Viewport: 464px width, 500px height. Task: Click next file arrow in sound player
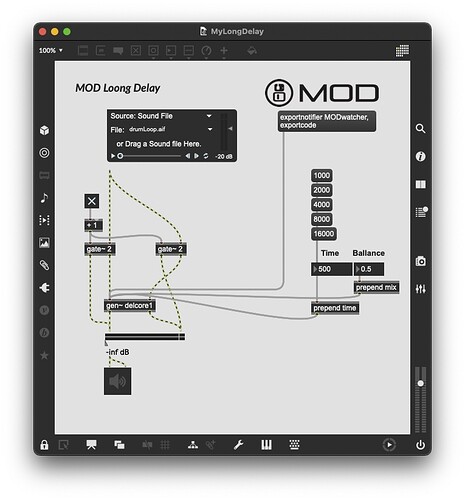196,156
